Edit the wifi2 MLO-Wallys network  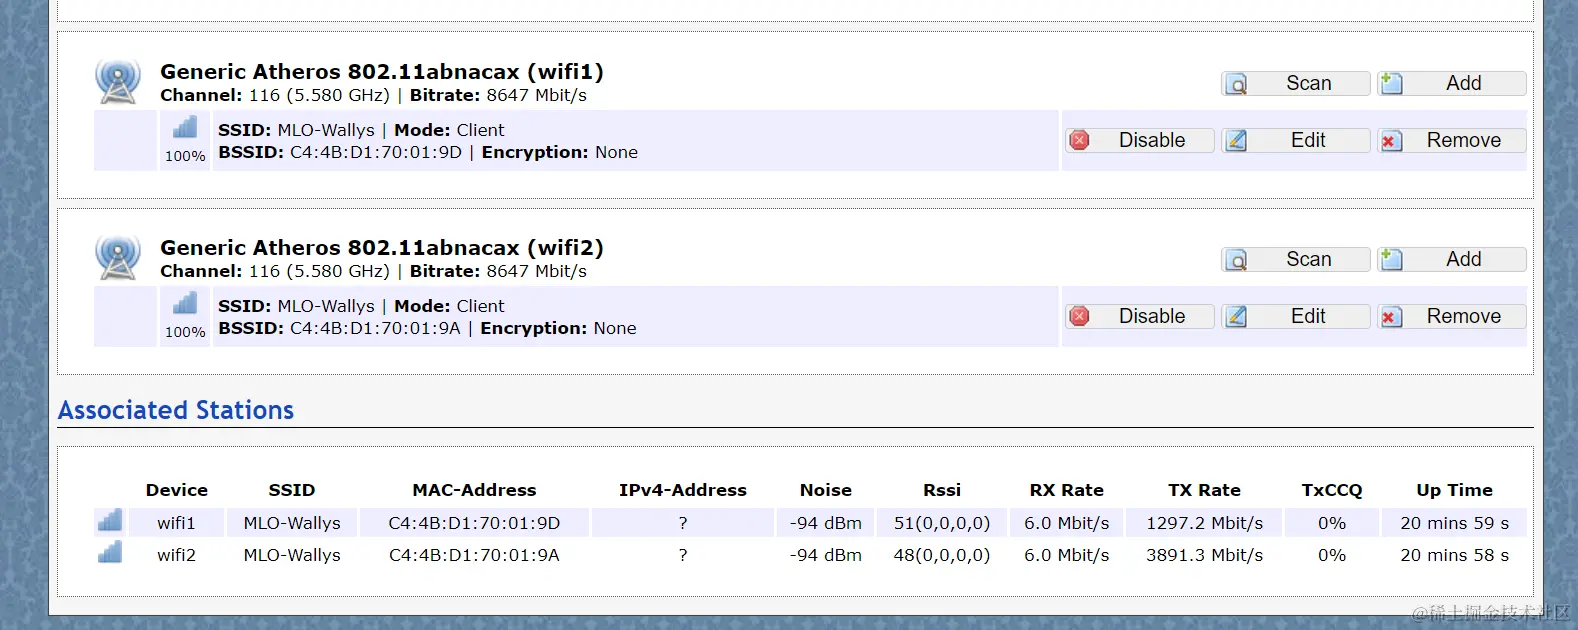pos(1295,317)
